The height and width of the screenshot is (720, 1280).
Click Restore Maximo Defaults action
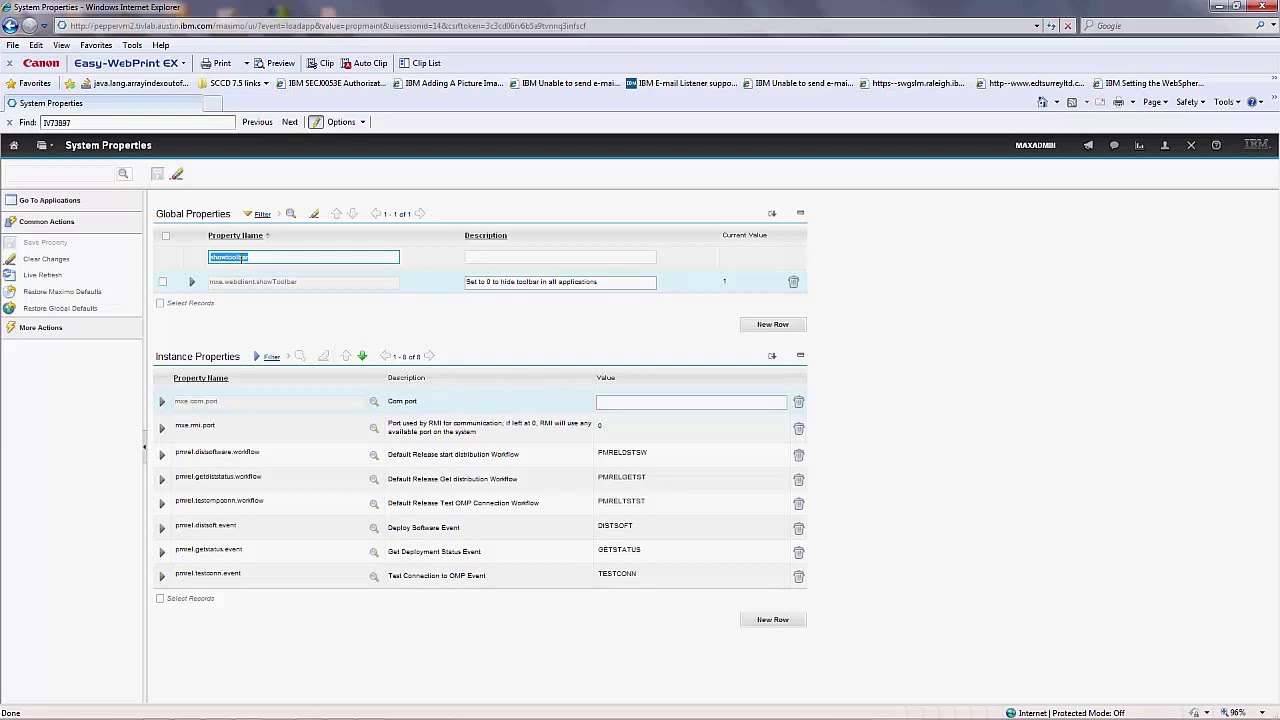point(62,292)
